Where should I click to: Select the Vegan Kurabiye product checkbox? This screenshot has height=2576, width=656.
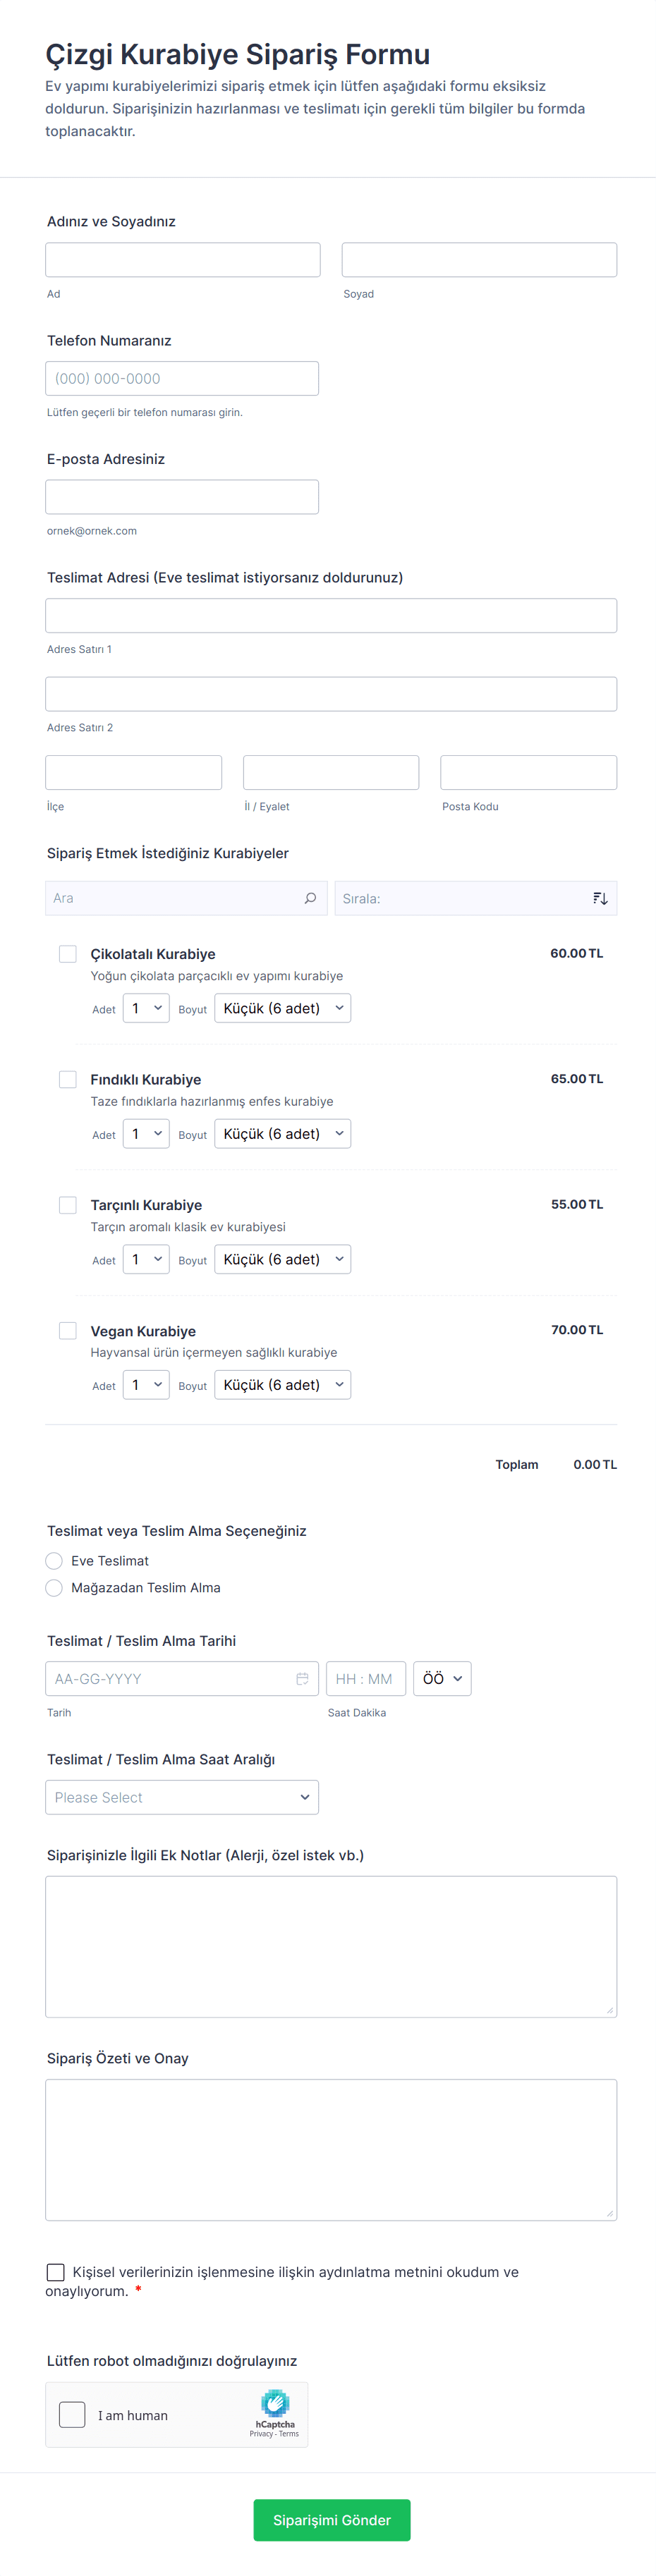[68, 1330]
